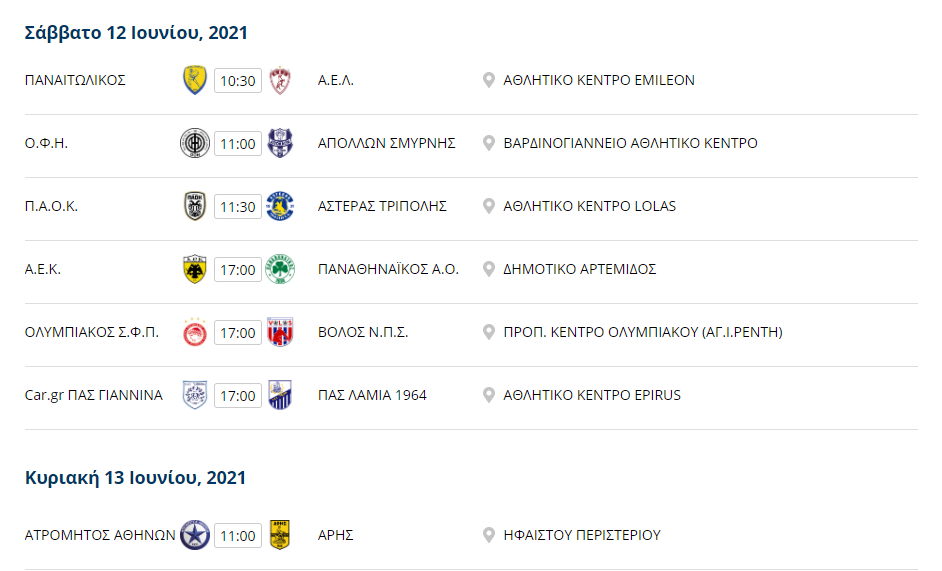Click the PAOK black shield logo
This screenshot has height=571, width=942.
pyautogui.click(x=195, y=206)
